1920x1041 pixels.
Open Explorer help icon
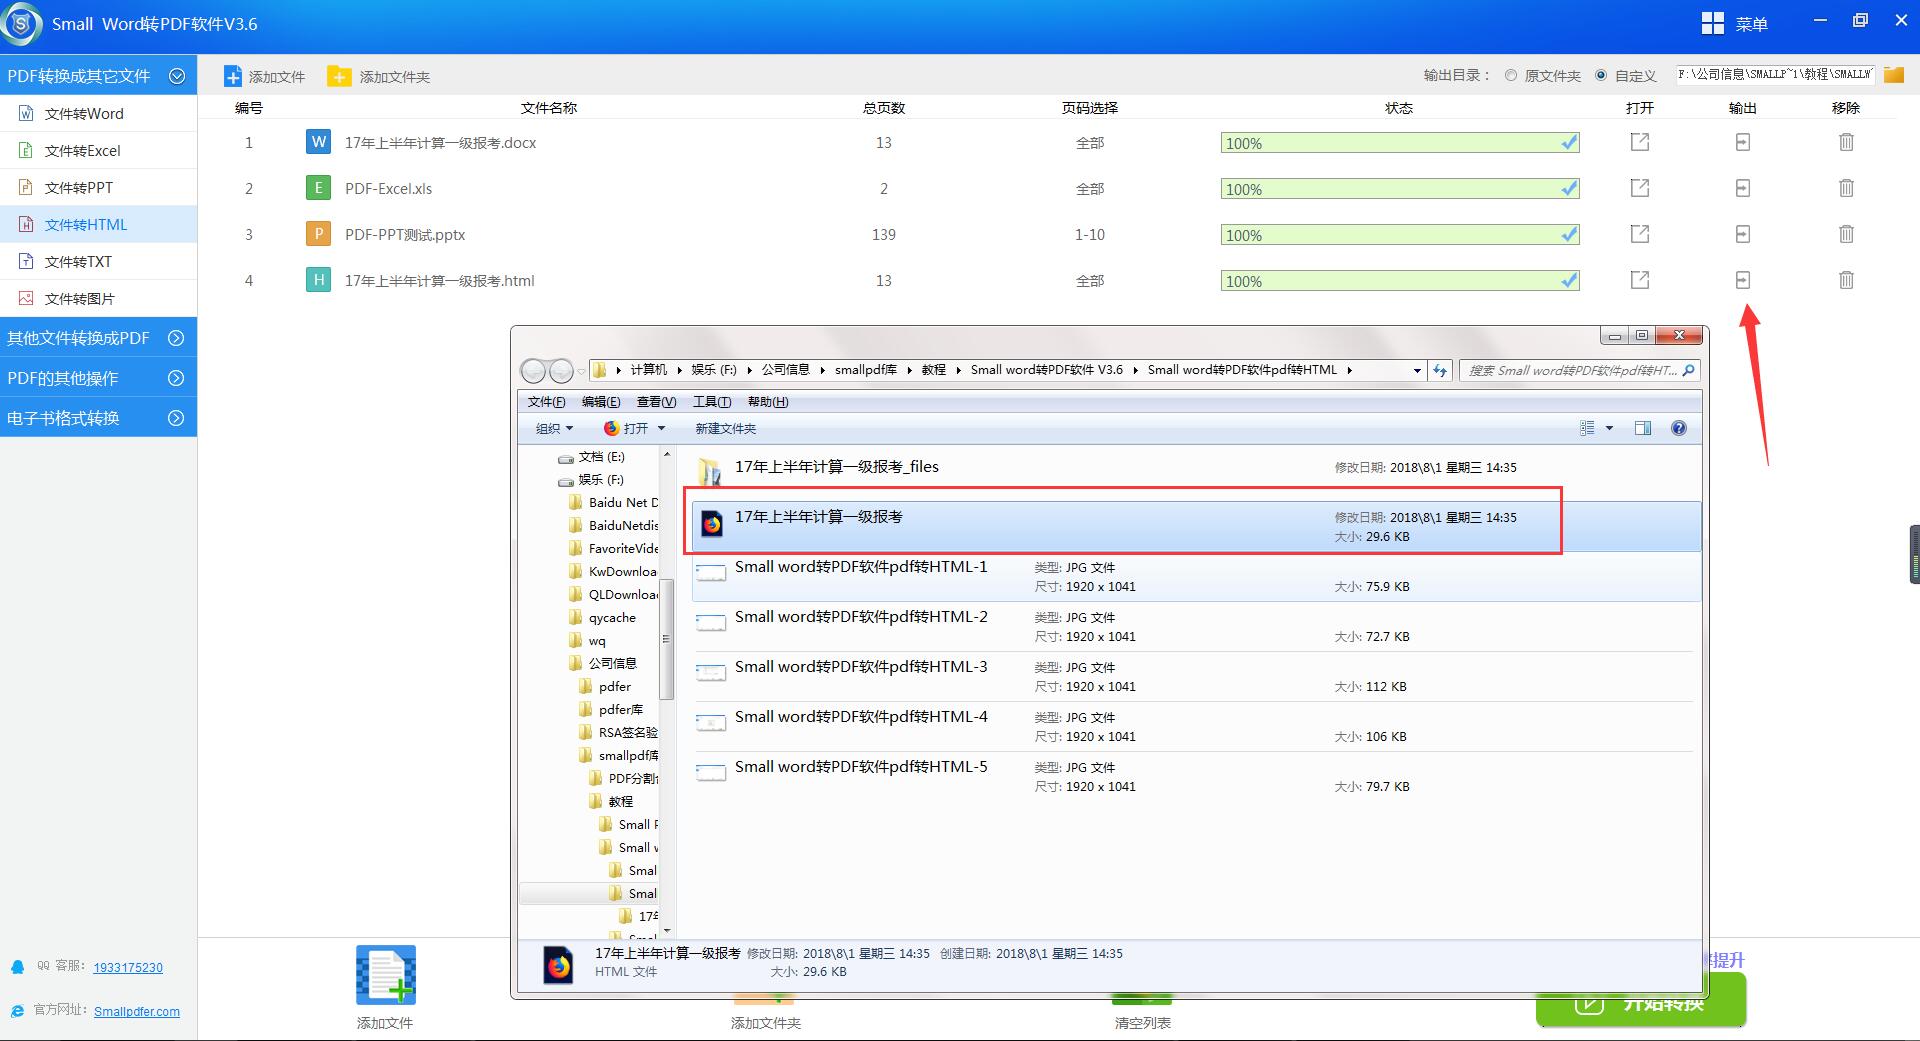pyautogui.click(x=1679, y=428)
